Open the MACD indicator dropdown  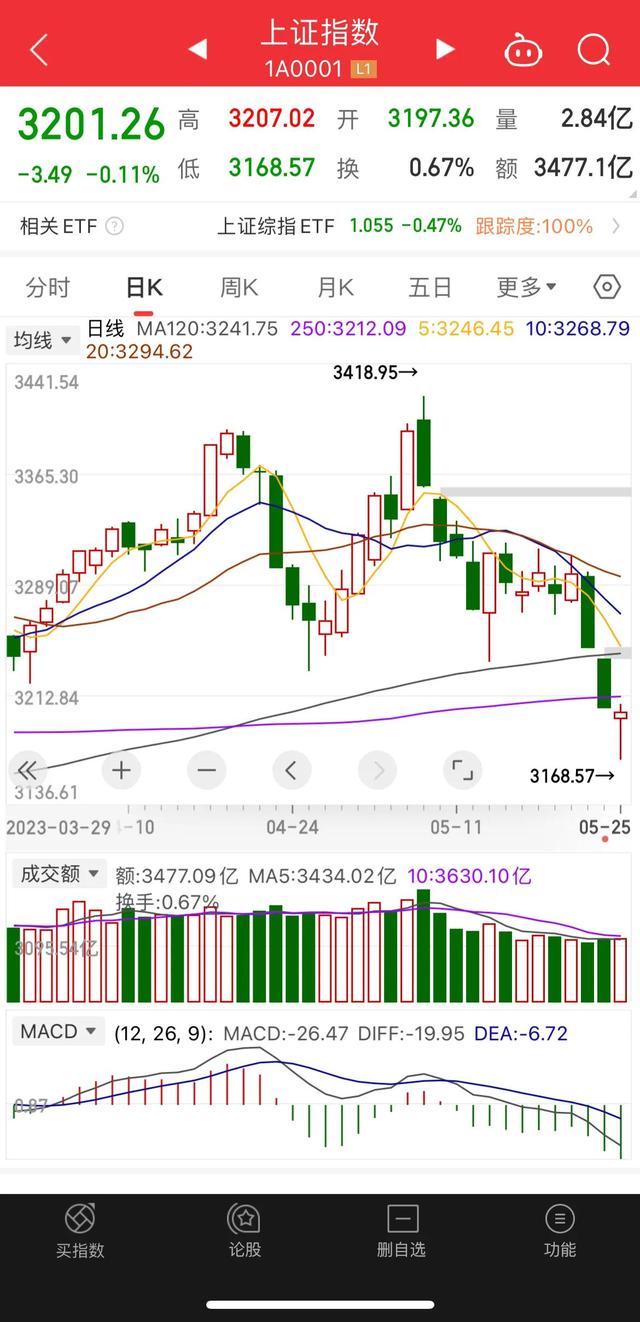click(x=59, y=1031)
